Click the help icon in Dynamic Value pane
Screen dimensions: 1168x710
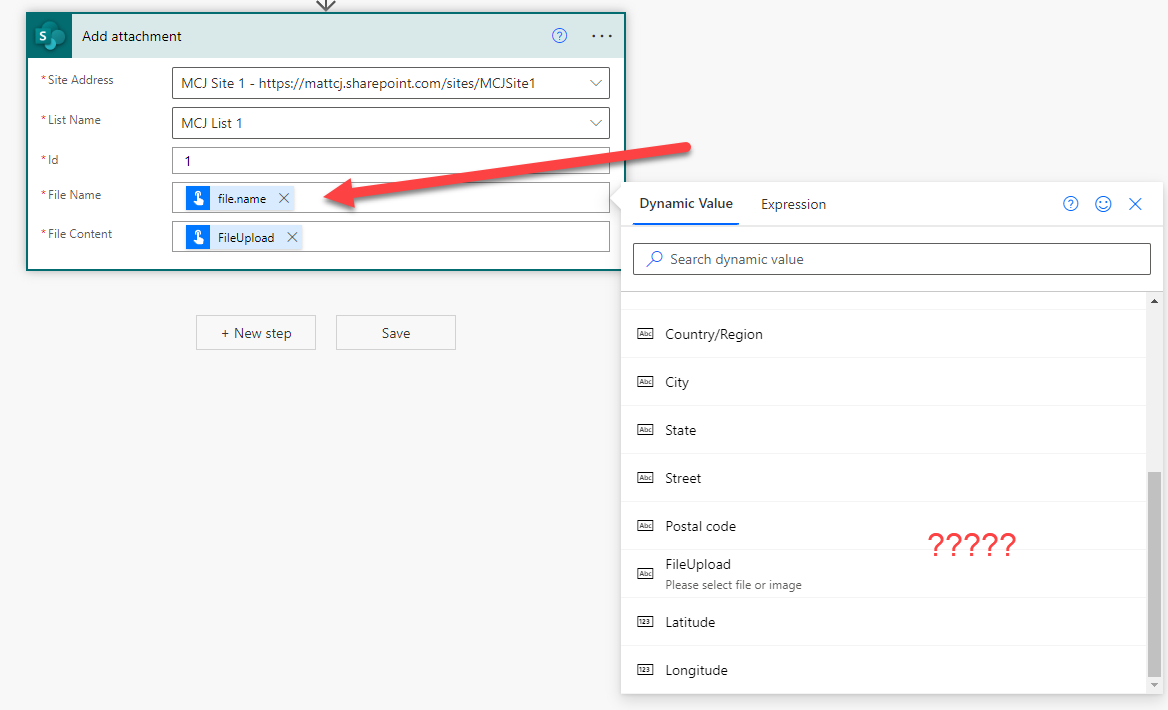point(1070,203)
